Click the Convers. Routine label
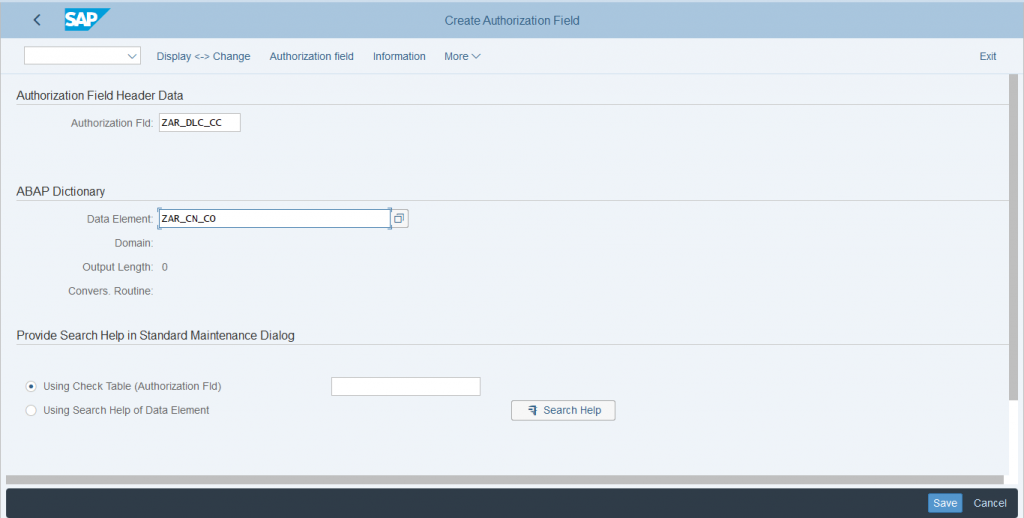The image size is (1024, 518). point(110,291)
